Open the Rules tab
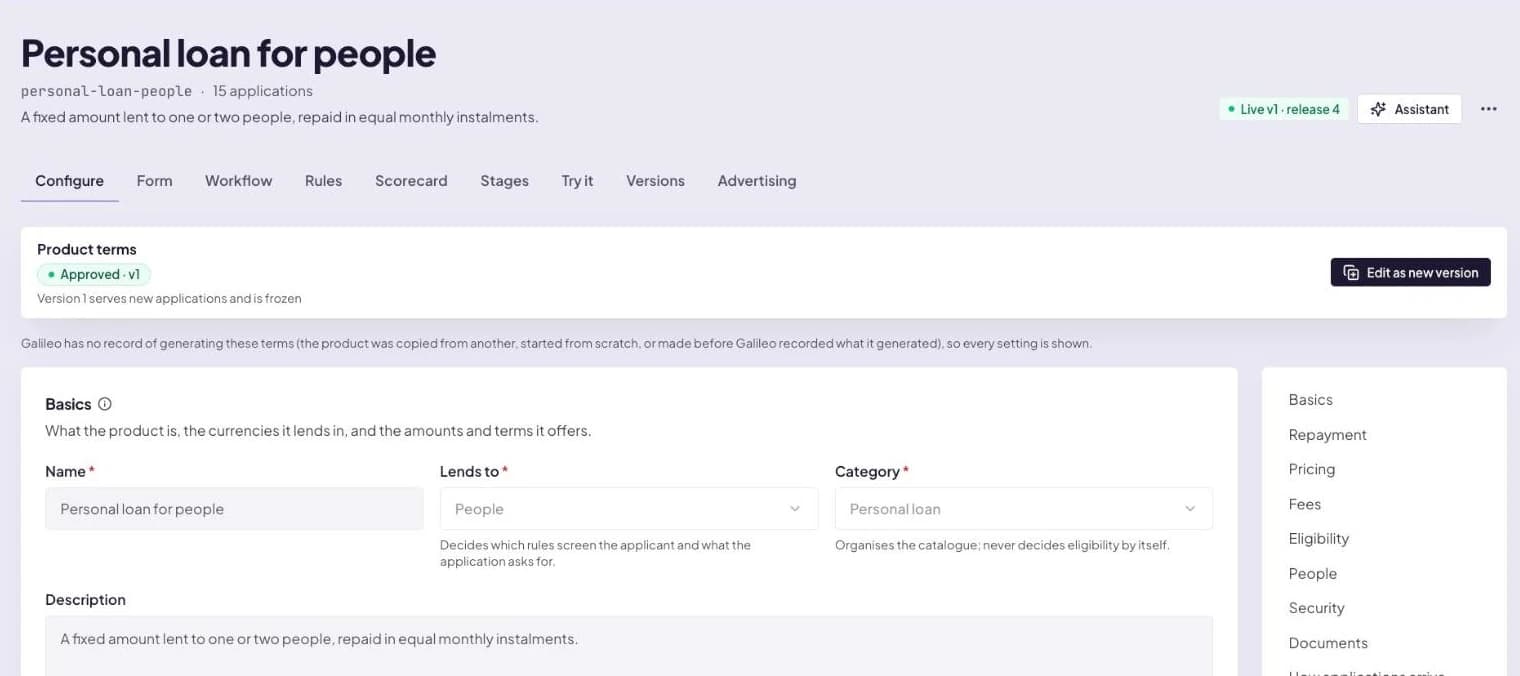Image resolution: width=1520 pixels, height=676 pixels. point(323,181)
